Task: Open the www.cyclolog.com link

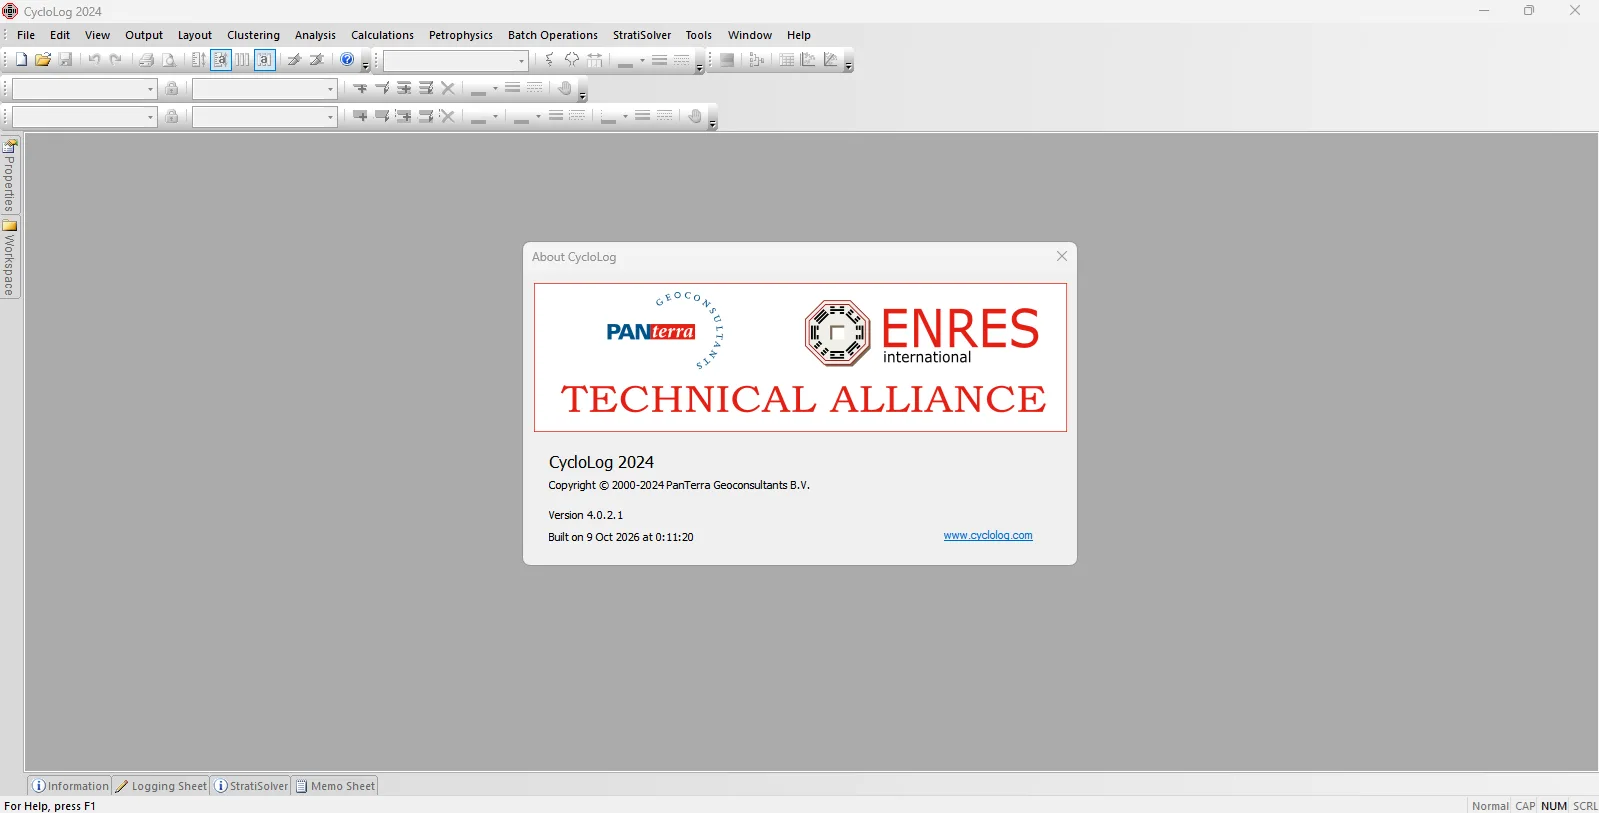Action: tap(988, 536)
